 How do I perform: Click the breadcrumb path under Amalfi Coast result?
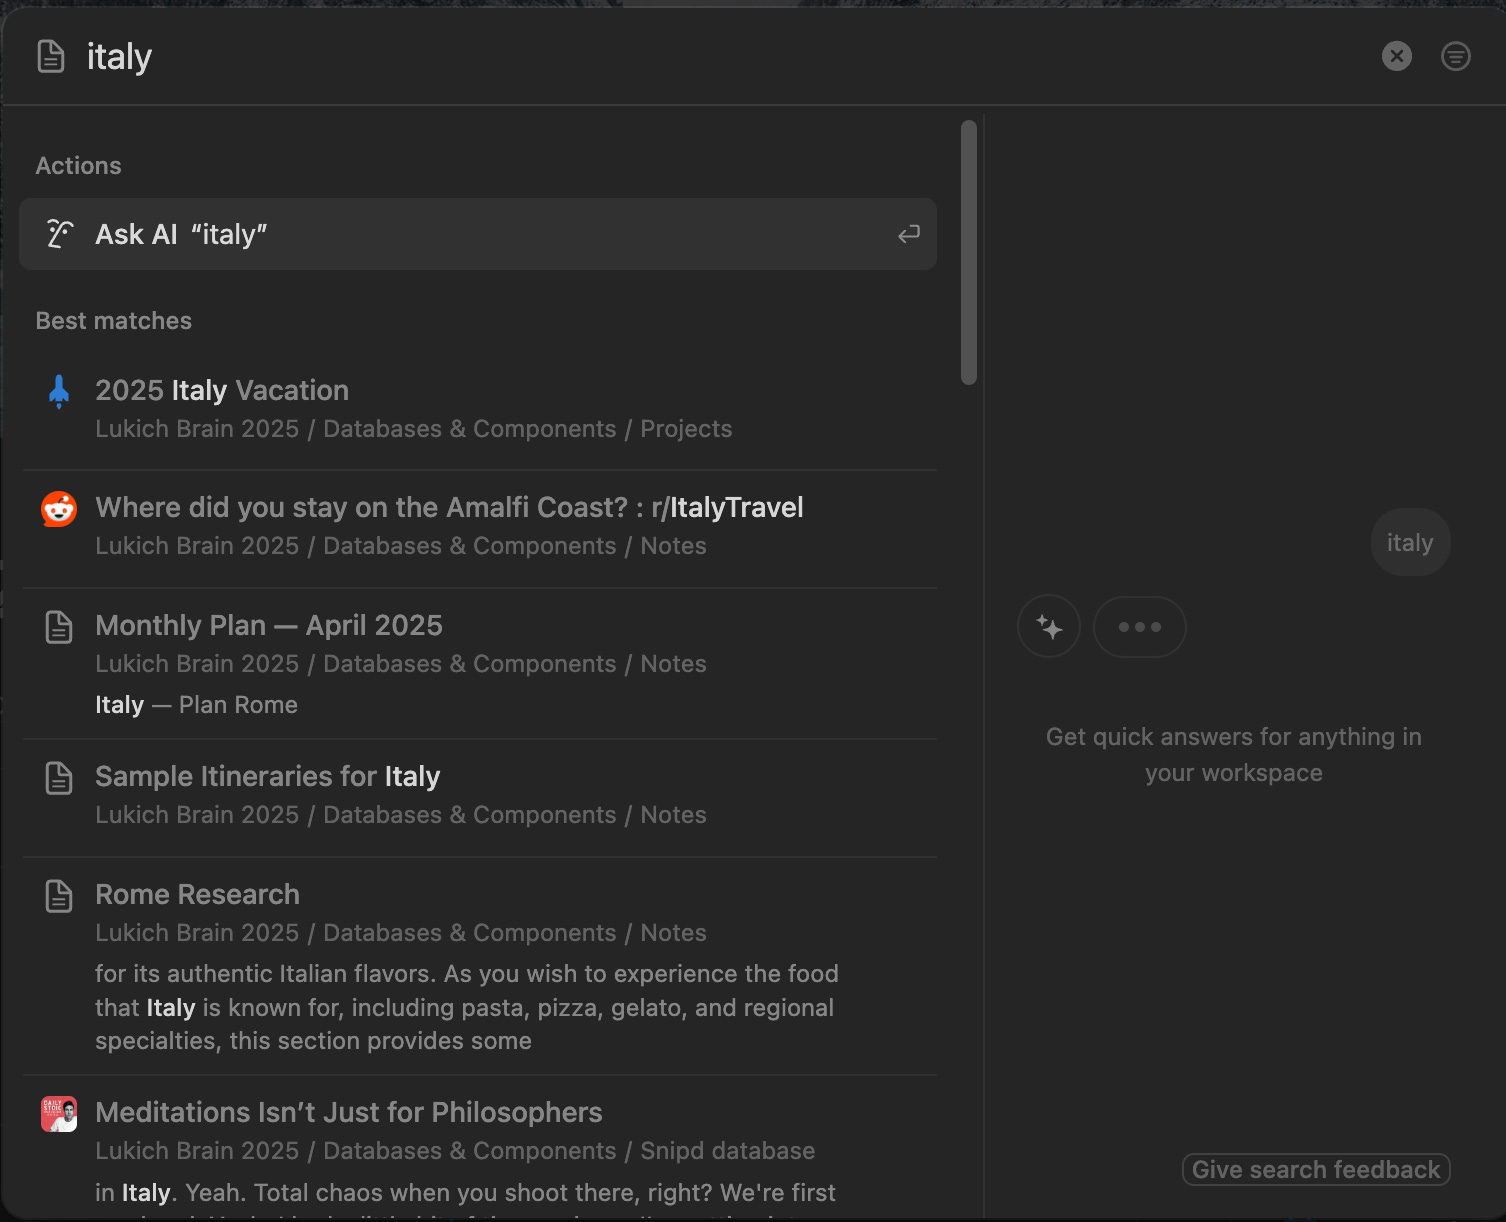pyautogui.click(x=401, y=546)
